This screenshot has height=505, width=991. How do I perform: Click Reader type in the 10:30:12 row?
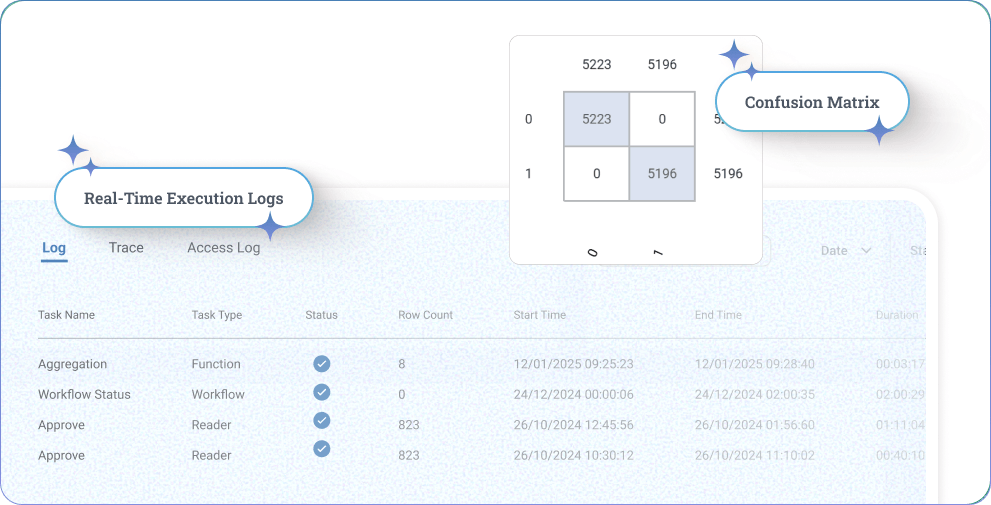tap(212, 455)
